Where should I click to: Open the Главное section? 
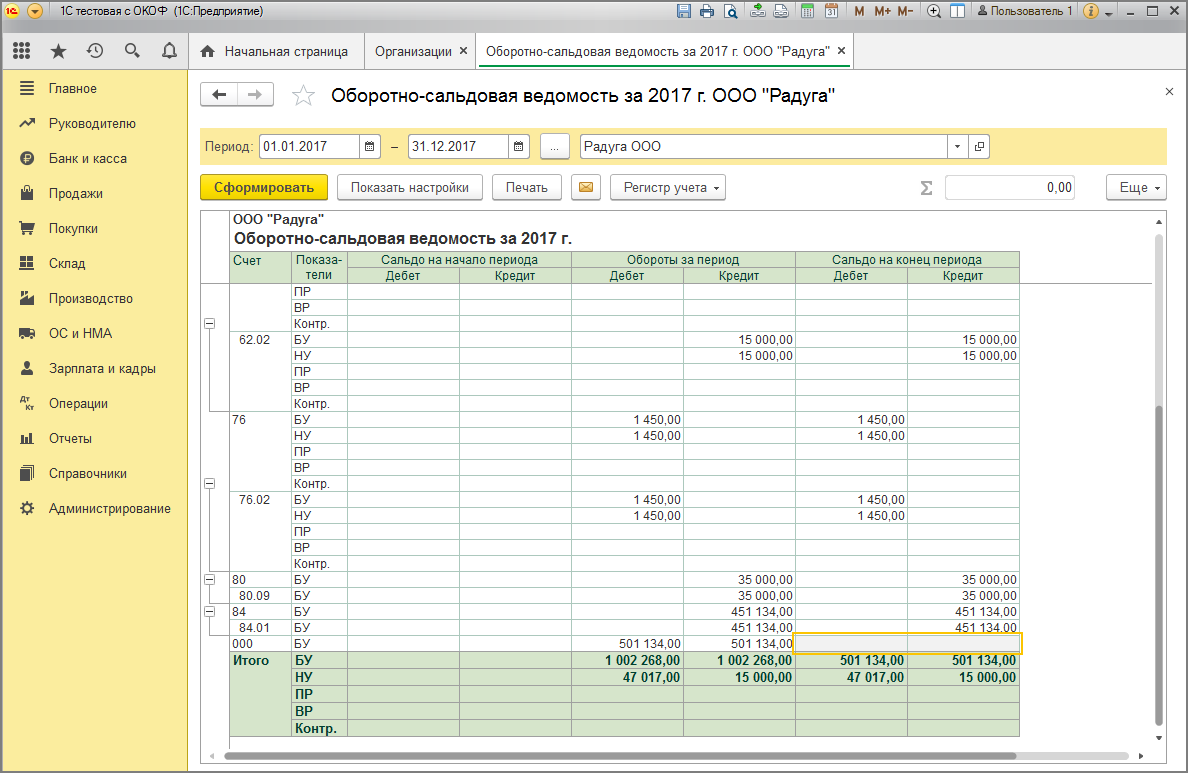[95, 89]
